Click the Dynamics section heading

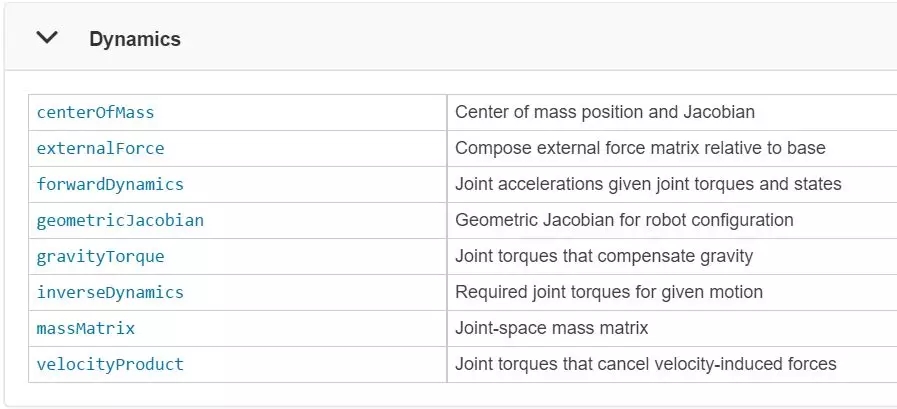pyautogui.click(x=135, y=39)
